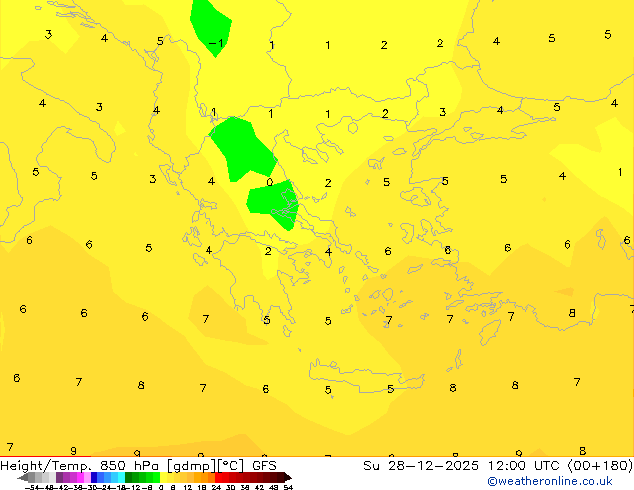Click the dark right arrow of color scale

coord(288,478)
